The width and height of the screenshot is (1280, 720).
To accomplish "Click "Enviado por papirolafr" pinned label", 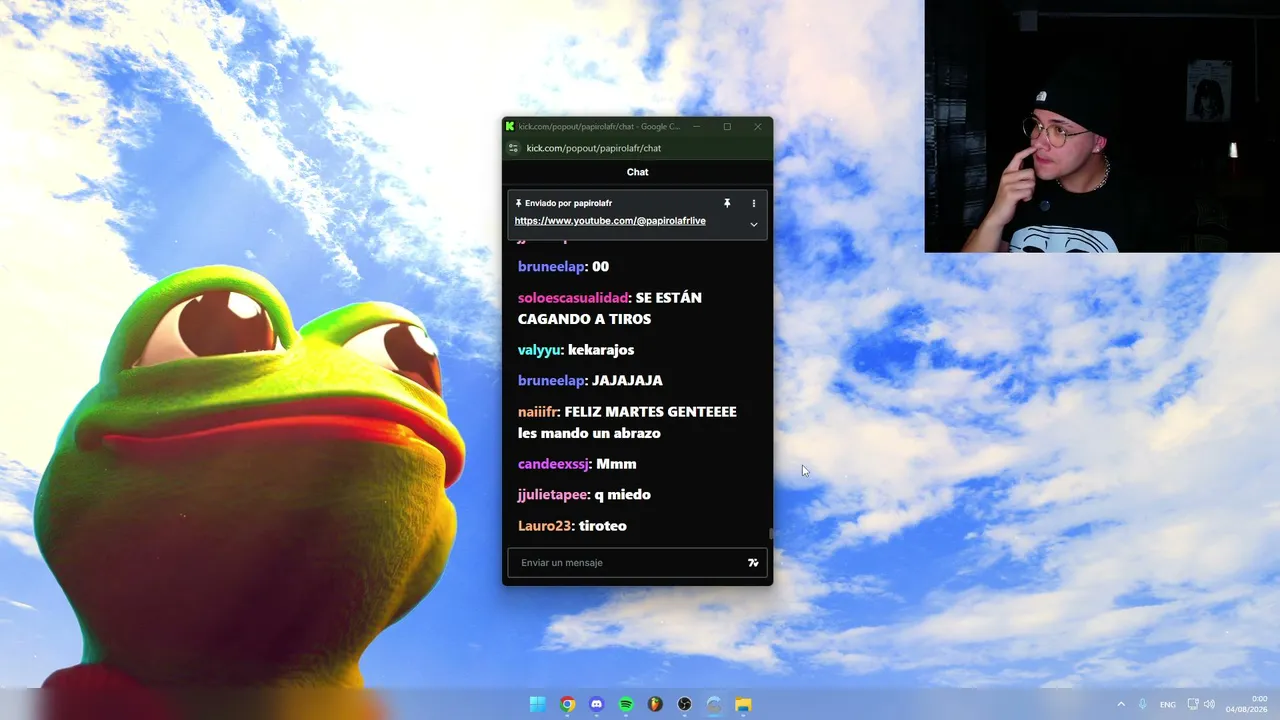I will 568,203.
